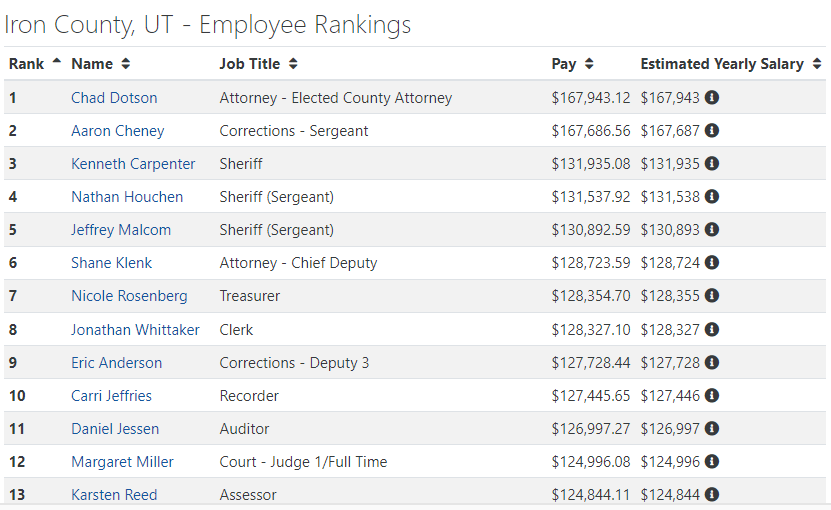
Task: Open info icon beside Jonathan Whittaker's $128,327
Action: (712, 330)
